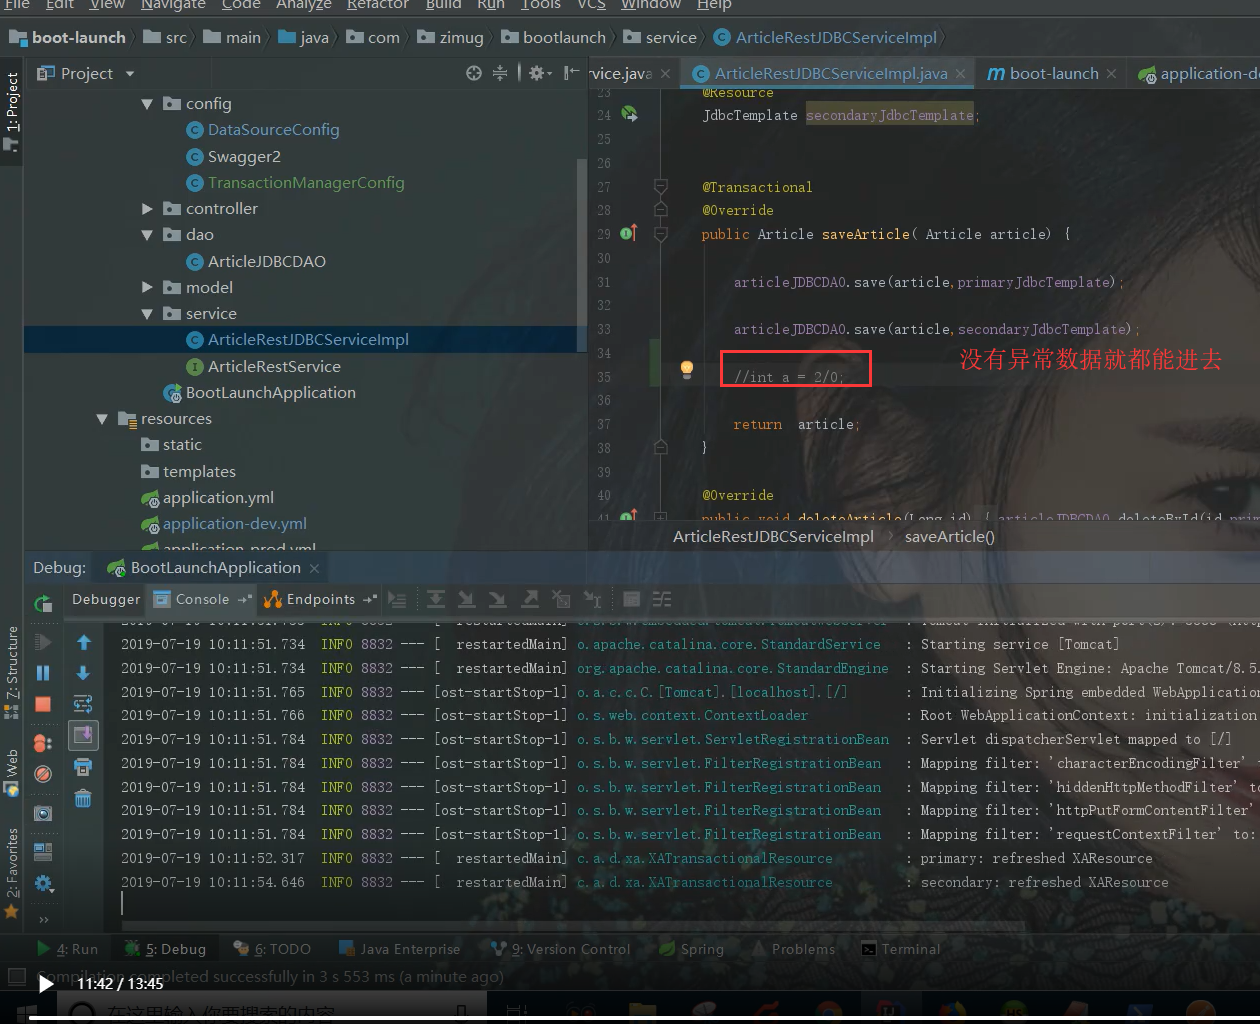Viewport: 1260px width, 1024px height.
Task: Click the Rerun debug icon
Action: coord(43,603)
